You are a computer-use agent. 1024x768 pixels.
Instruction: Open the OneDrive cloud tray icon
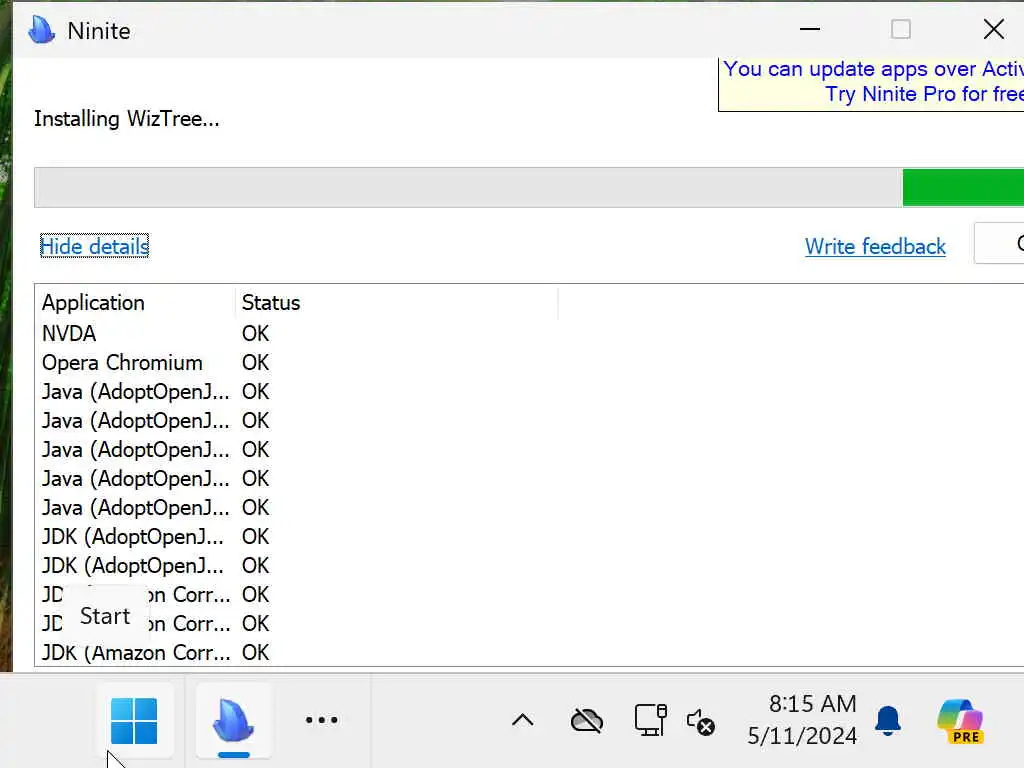pos(586,721)
